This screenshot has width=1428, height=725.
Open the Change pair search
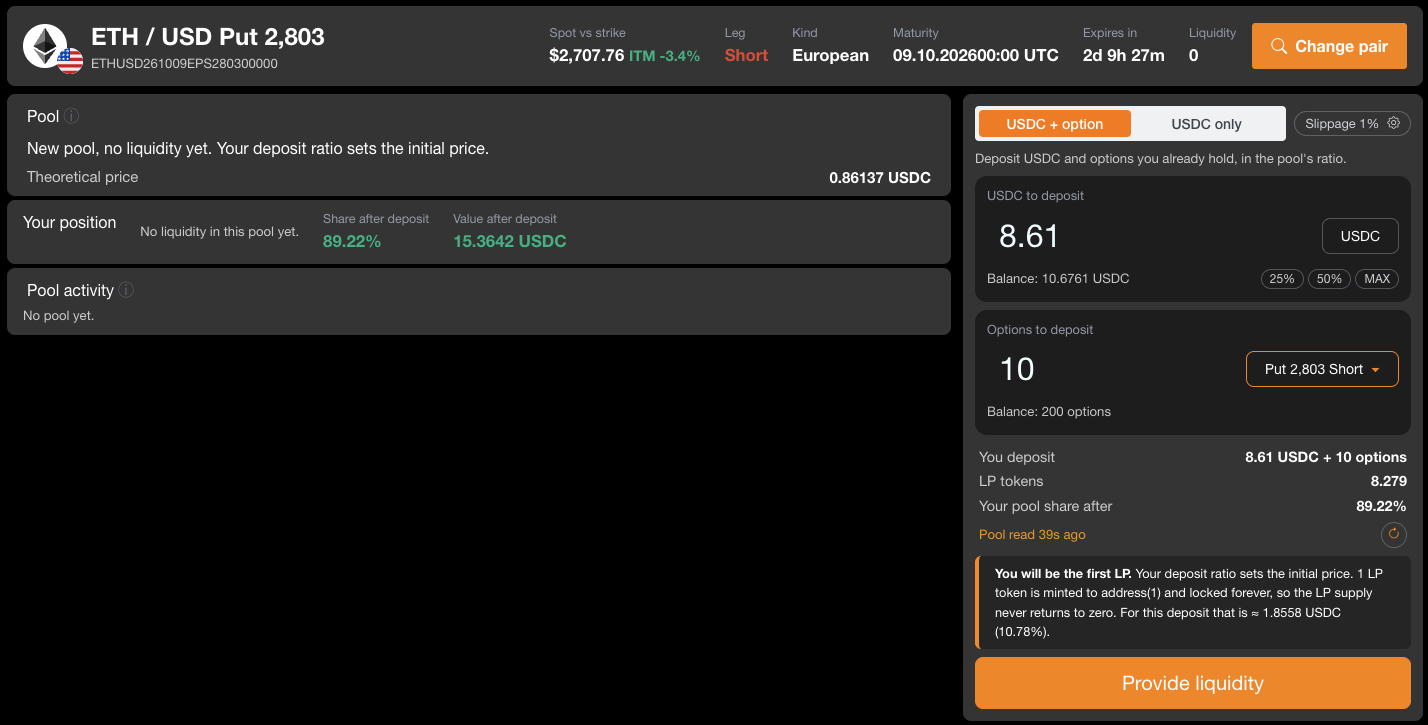pyautogui.click(x=1329, y=46)
